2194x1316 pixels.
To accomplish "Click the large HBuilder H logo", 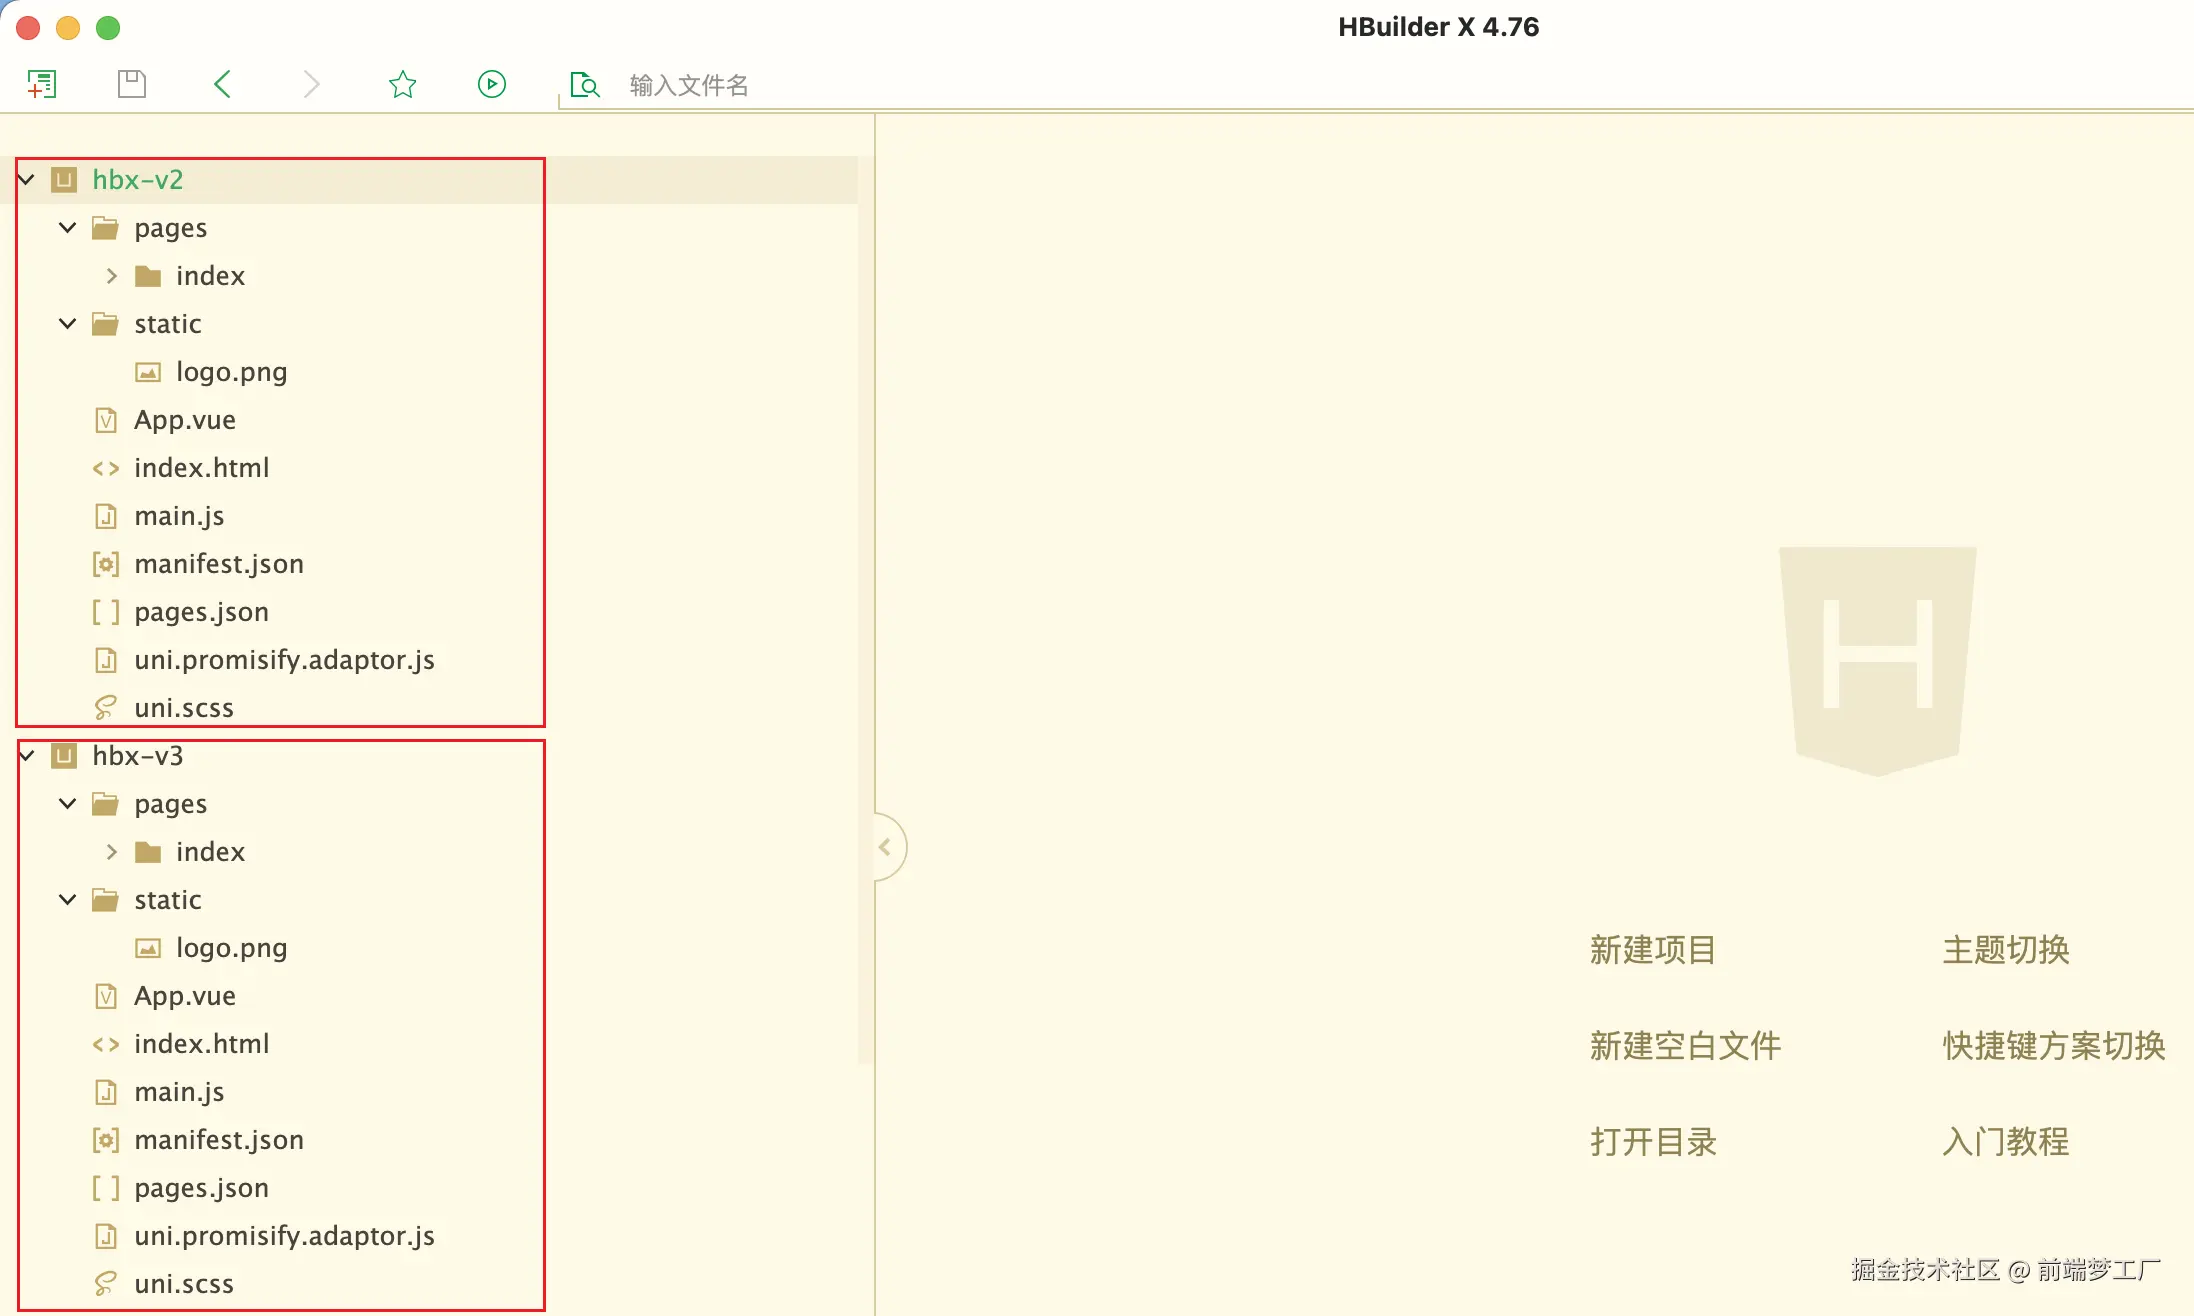I will tap(1877, 658).
